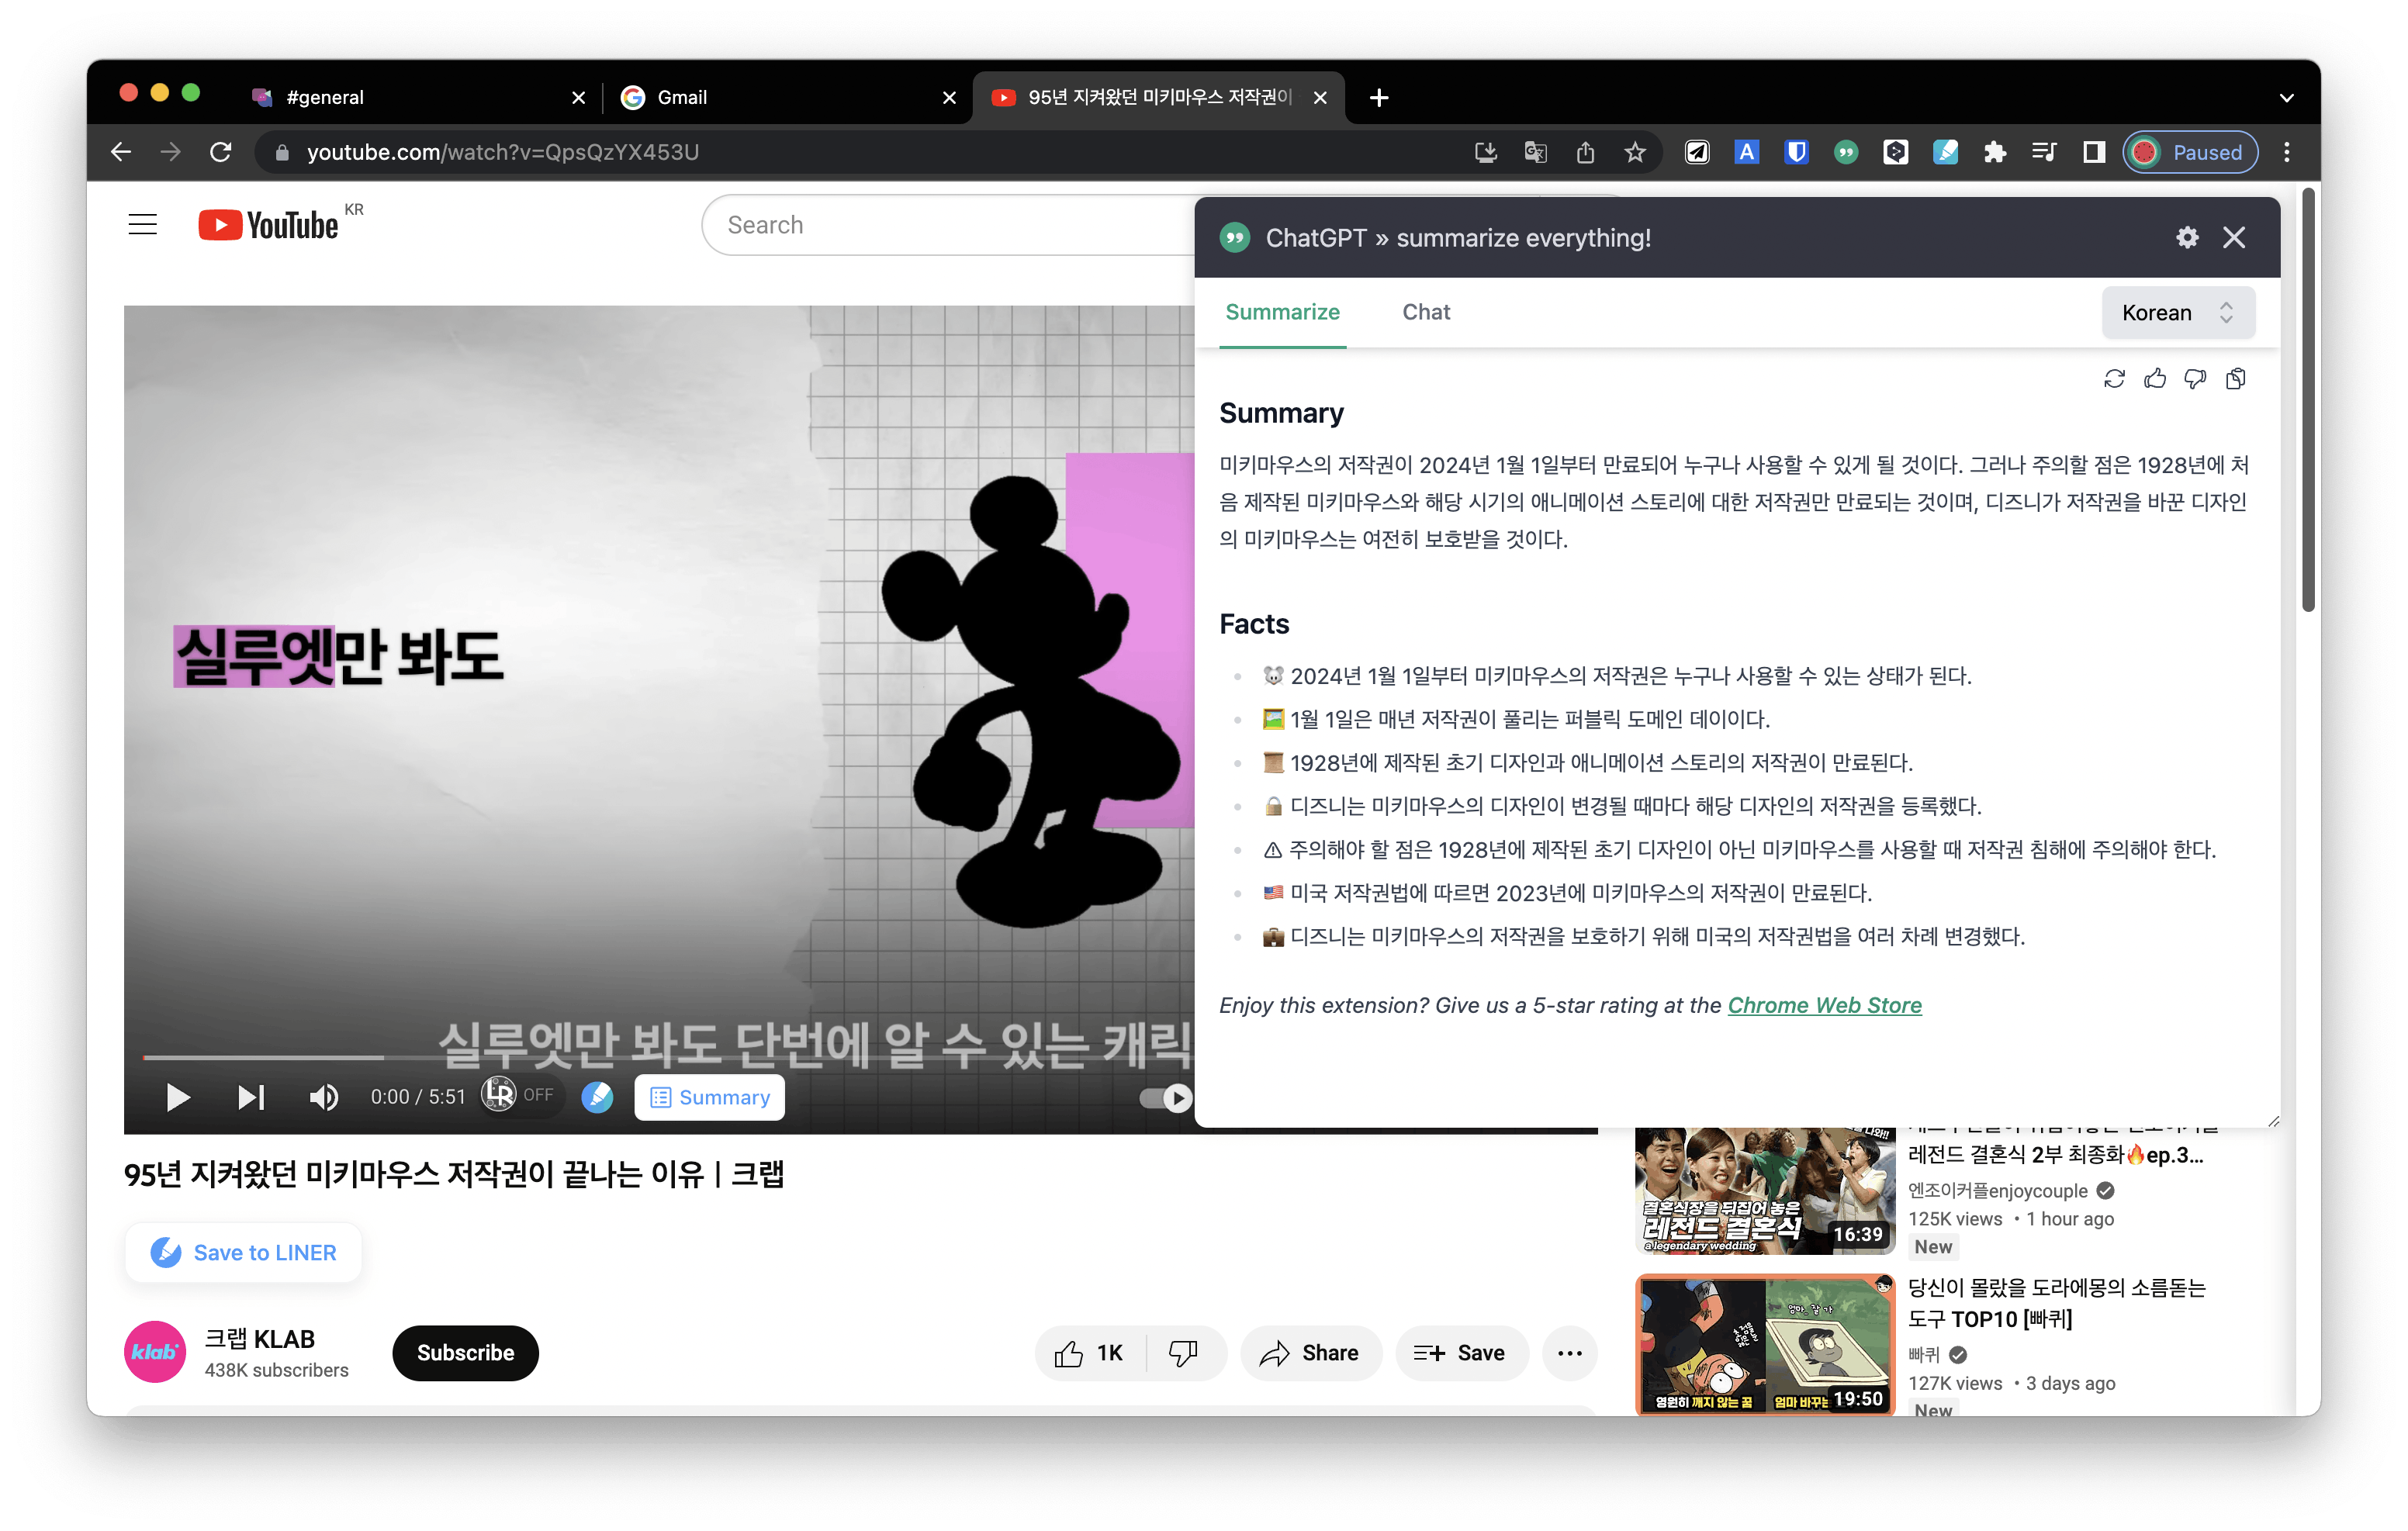This screenshot has height=1531, width=2408.
Task: Thumbs up the generated summary
Action: coord(2155,379)
